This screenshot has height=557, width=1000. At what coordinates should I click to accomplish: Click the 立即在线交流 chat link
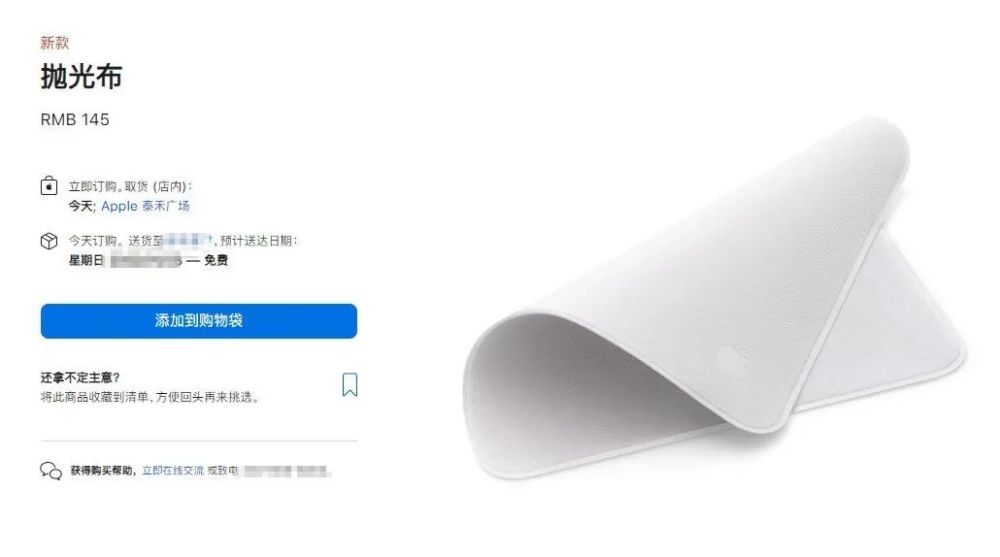pyautogui.click(x=173, y=471)
